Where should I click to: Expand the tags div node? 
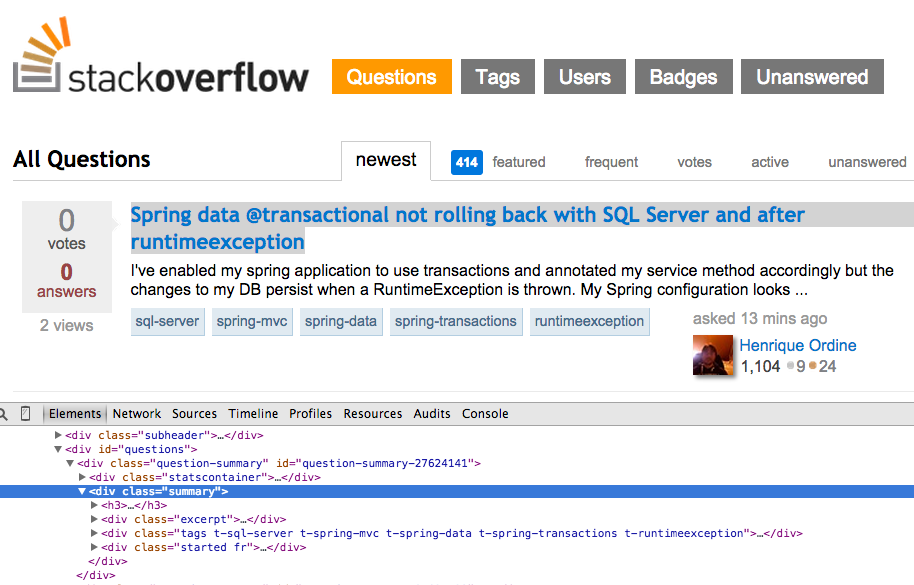coord(94,533)
